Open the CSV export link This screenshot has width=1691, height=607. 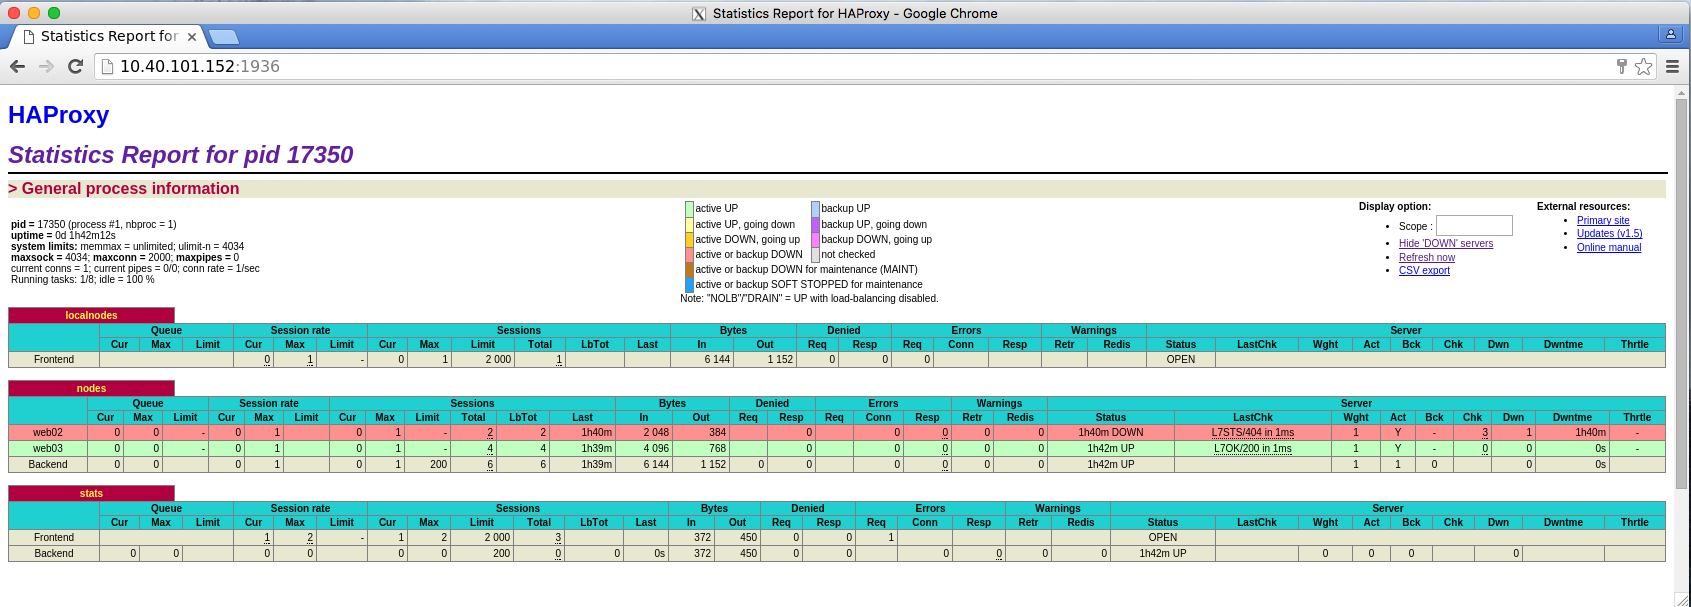(1424, 271)
